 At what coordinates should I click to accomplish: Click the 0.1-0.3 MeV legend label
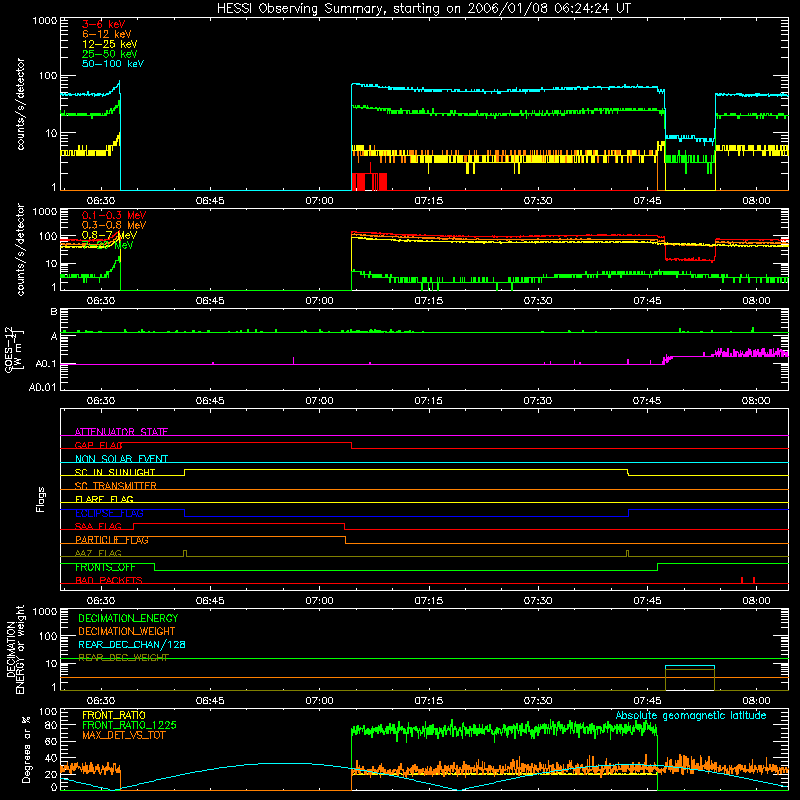tap(114, 215)
